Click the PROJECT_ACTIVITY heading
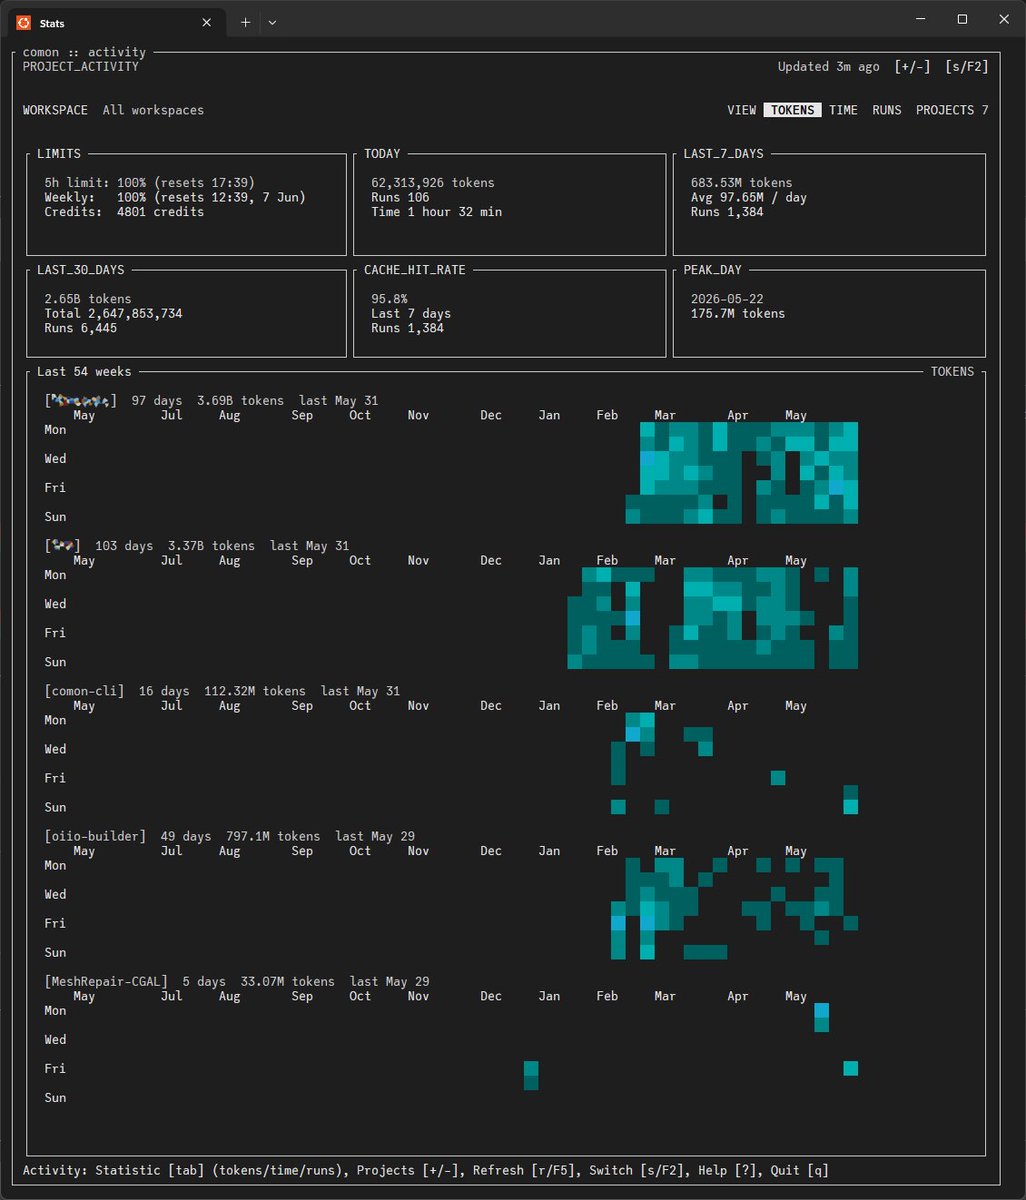 point(81,67)
